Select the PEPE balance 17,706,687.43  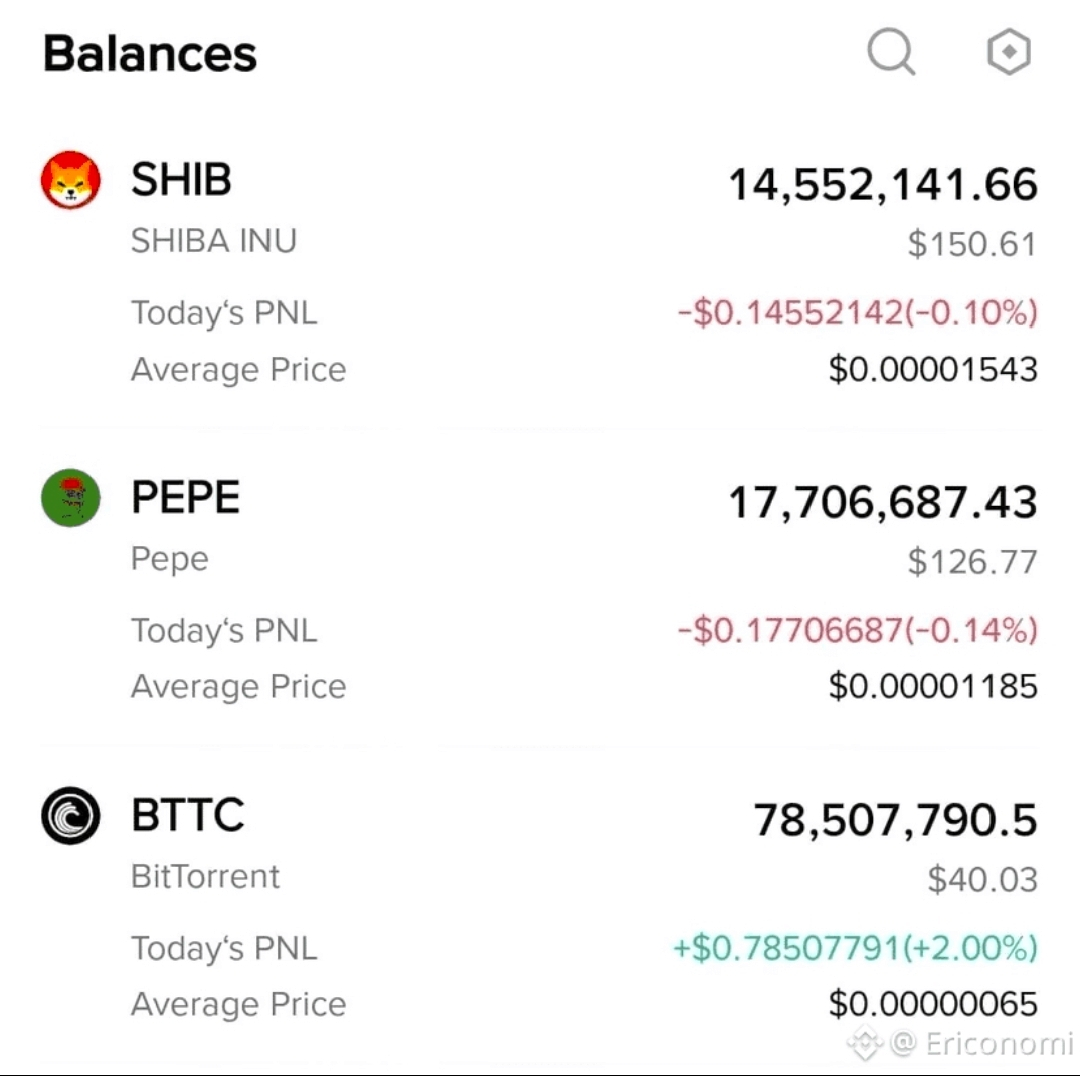pos(882,502)
